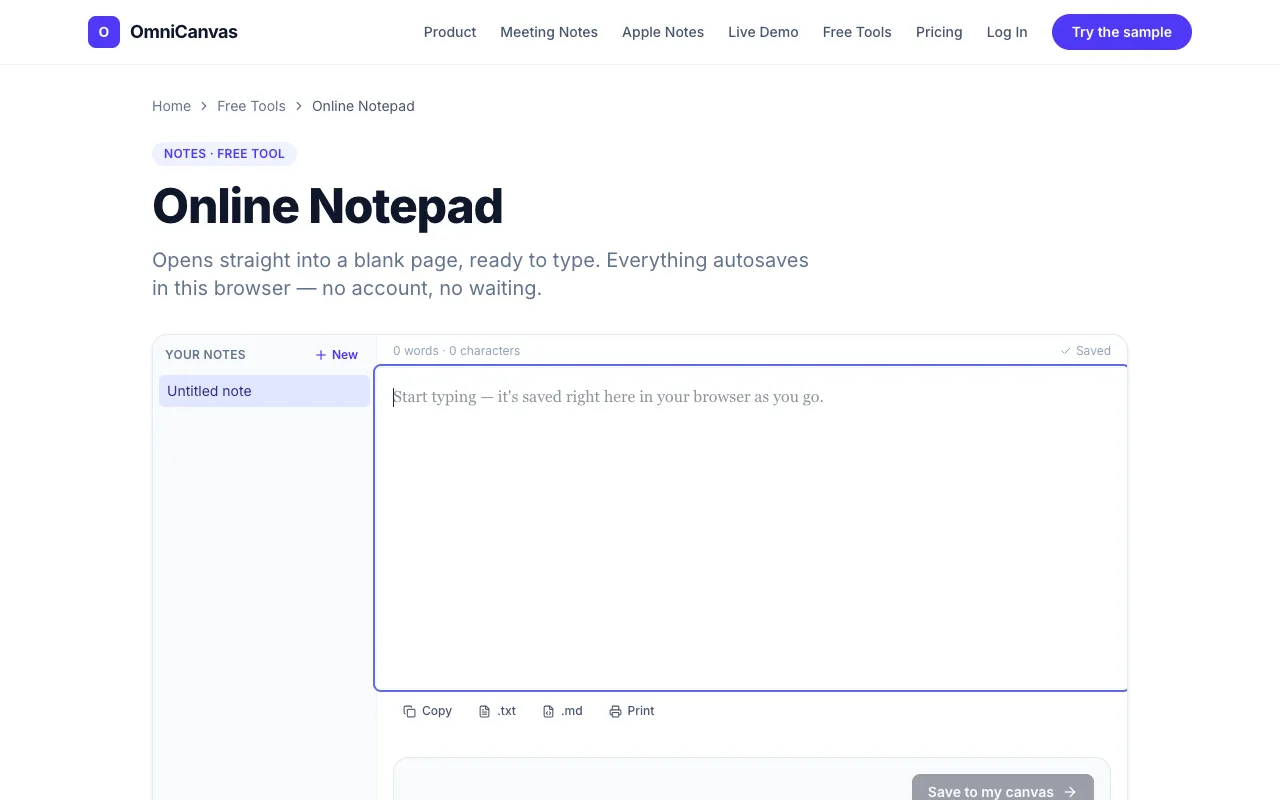Click the YOUR NOTES heading
This screenshot has width=1280, height=800.
205,355
